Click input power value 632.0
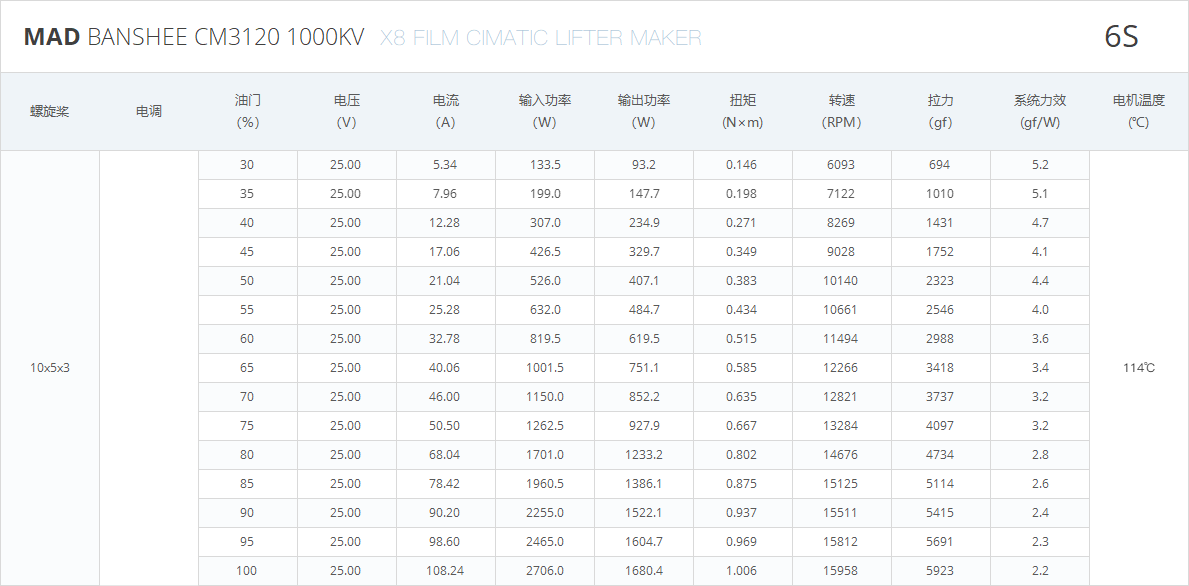This screenshot has height=586, width=1189. (x=544, y=309)
